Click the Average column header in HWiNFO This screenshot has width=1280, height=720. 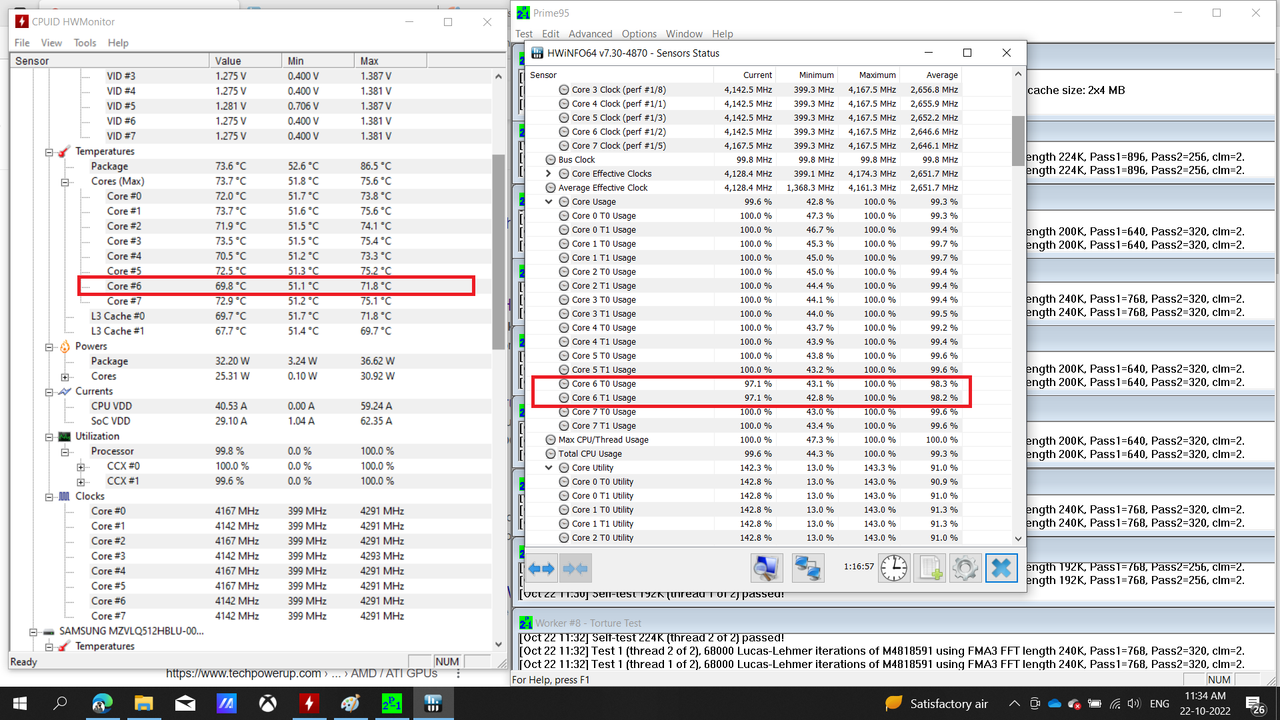tap(933, 75)
